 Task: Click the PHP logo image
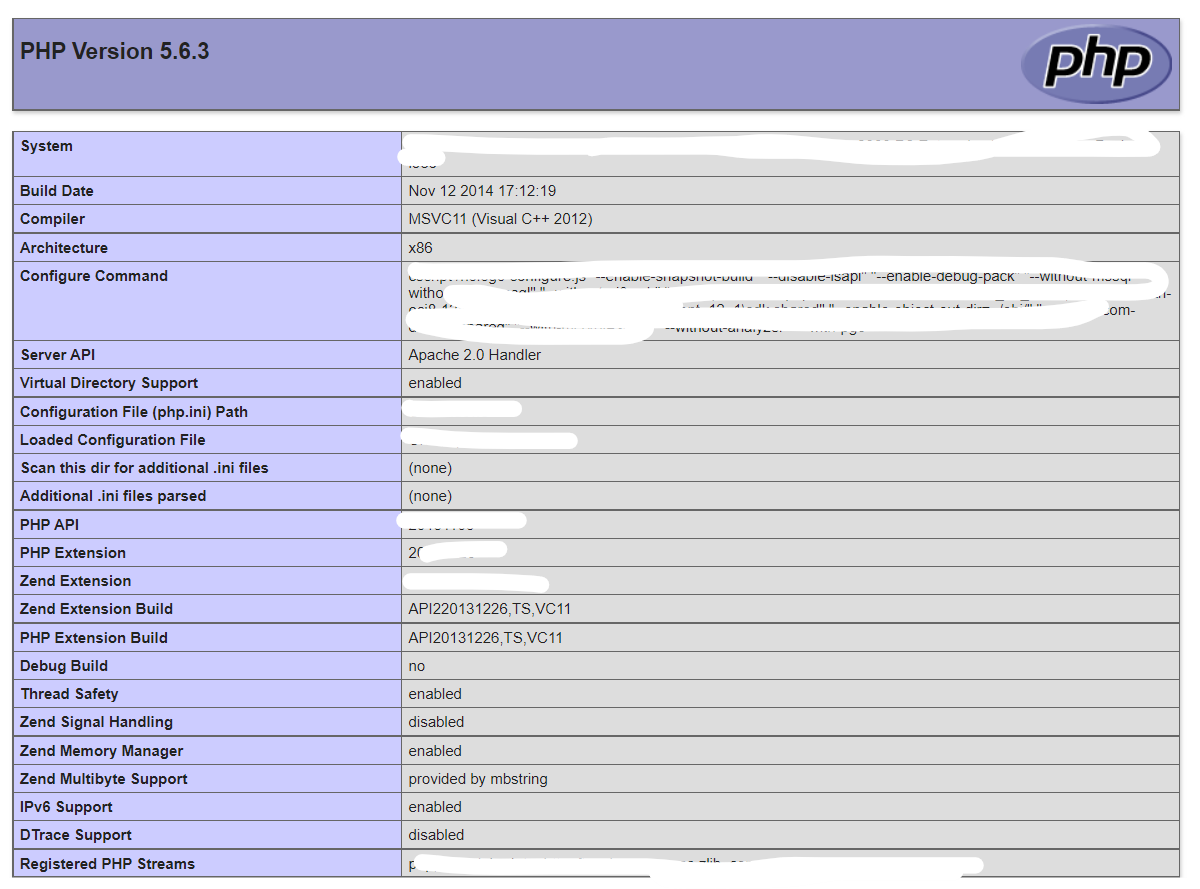(1096, 64)
